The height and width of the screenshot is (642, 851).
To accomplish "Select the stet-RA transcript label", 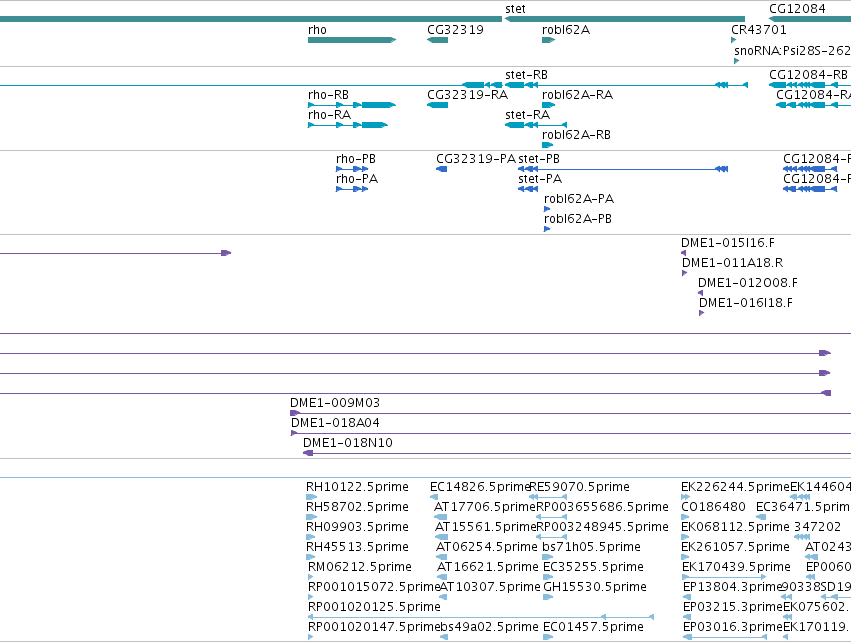I will pos(527,115).
